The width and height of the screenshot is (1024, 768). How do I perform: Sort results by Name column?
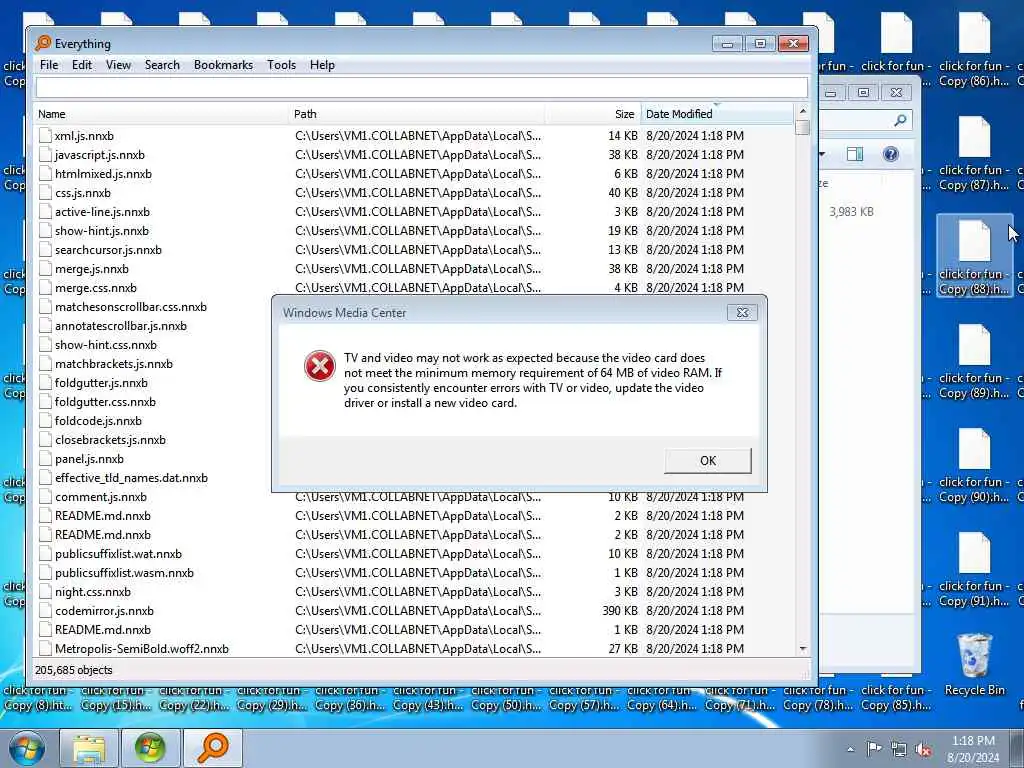161,114
